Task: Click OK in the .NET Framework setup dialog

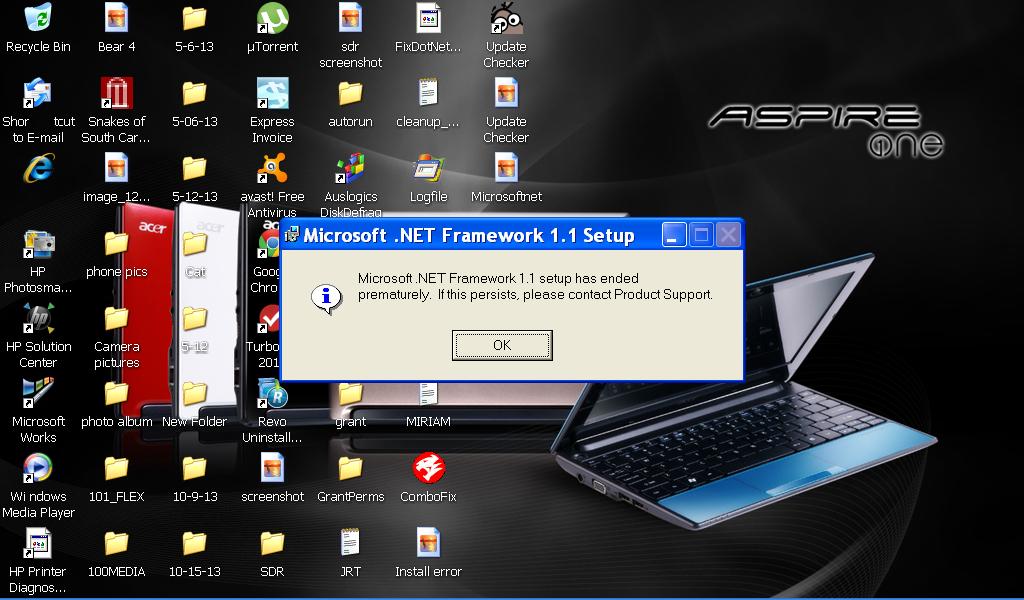Action: tap(502, 345)
